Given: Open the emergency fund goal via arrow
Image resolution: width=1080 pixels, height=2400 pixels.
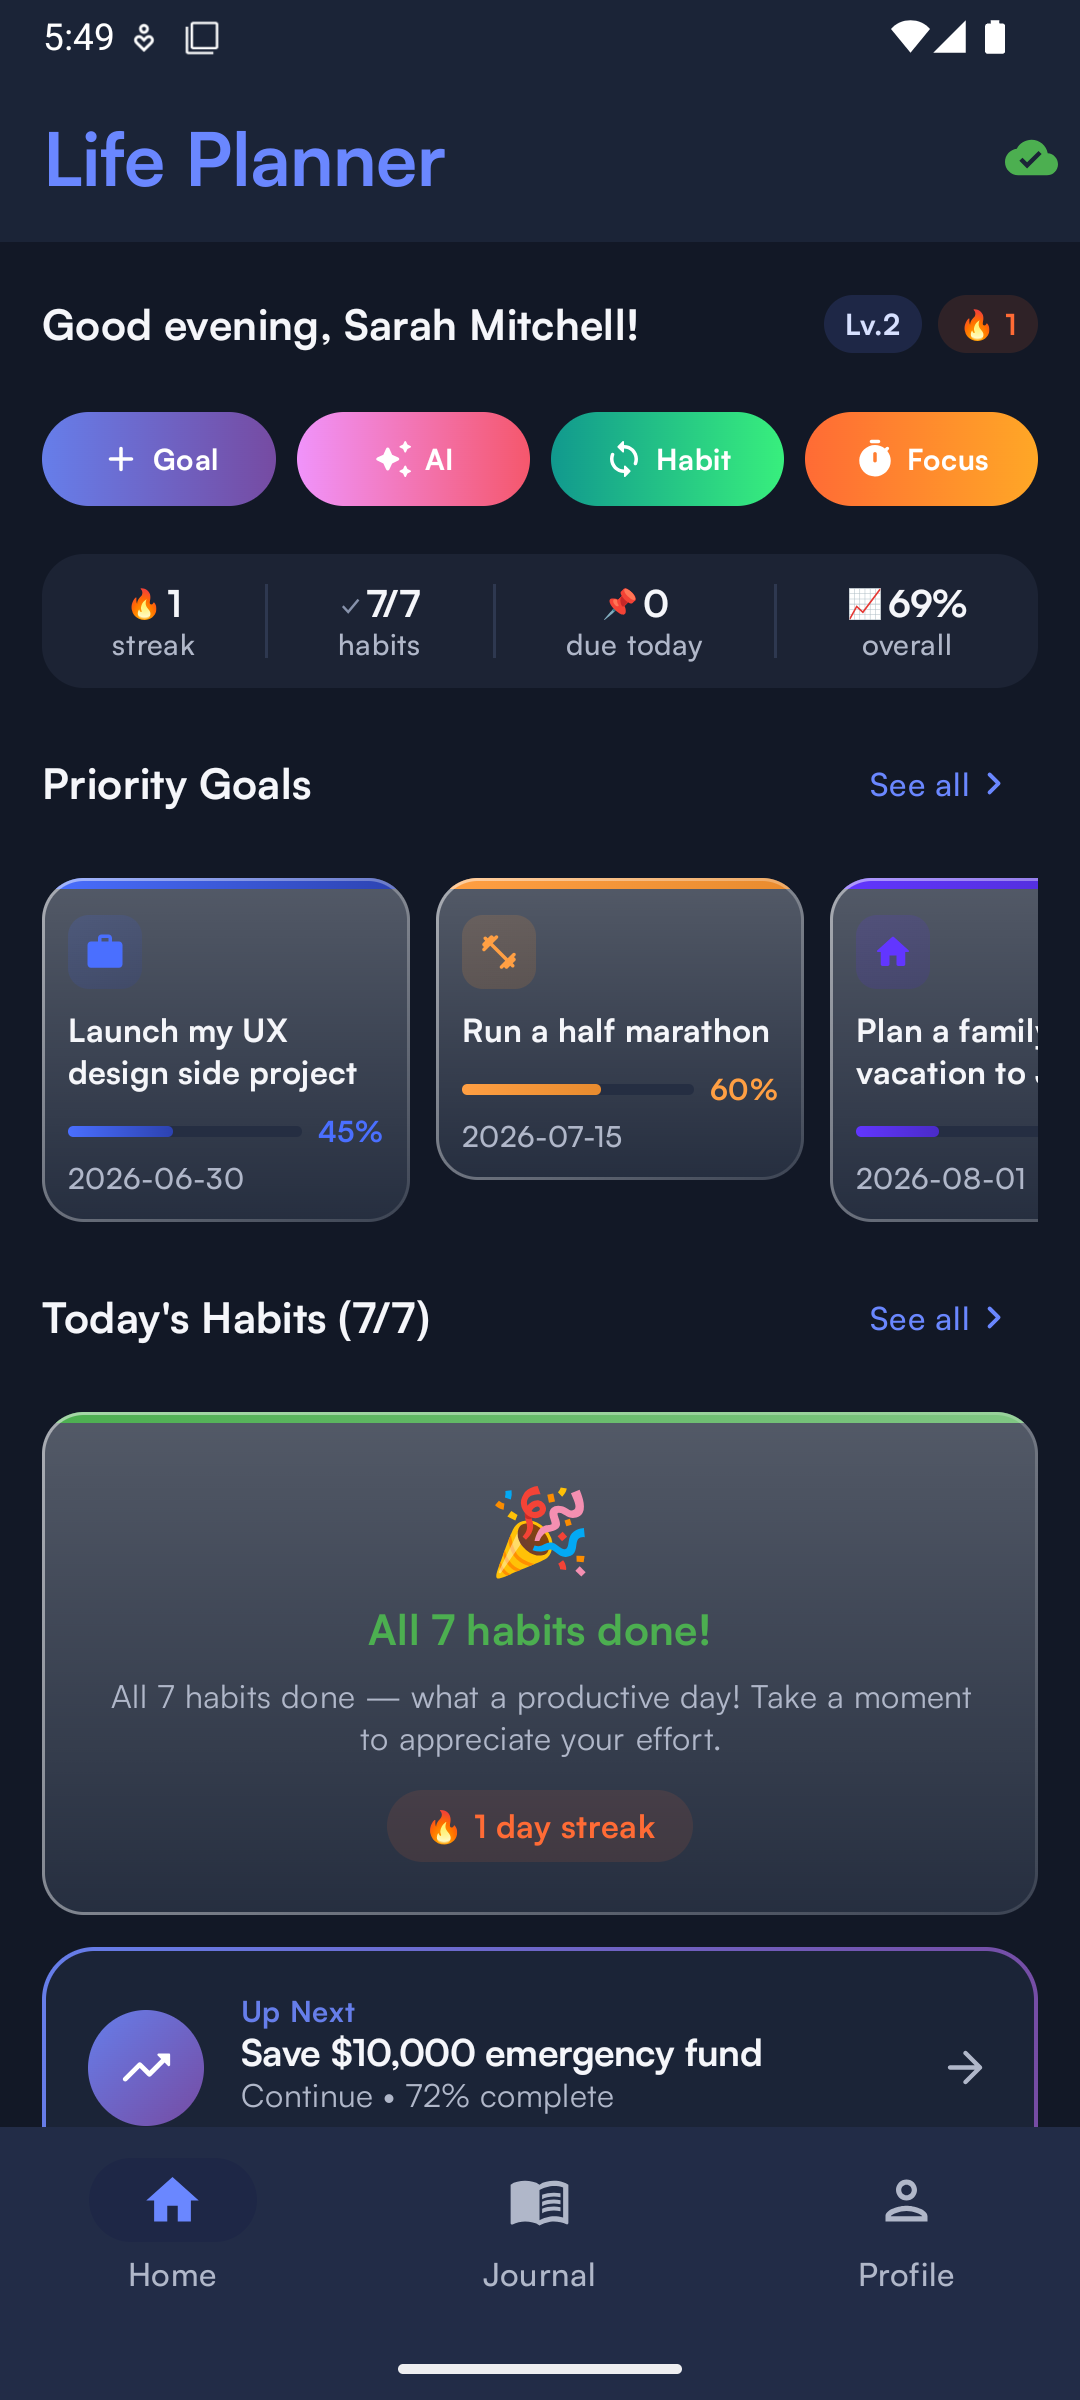Looking at the screenshot, I should point(965,2067).
